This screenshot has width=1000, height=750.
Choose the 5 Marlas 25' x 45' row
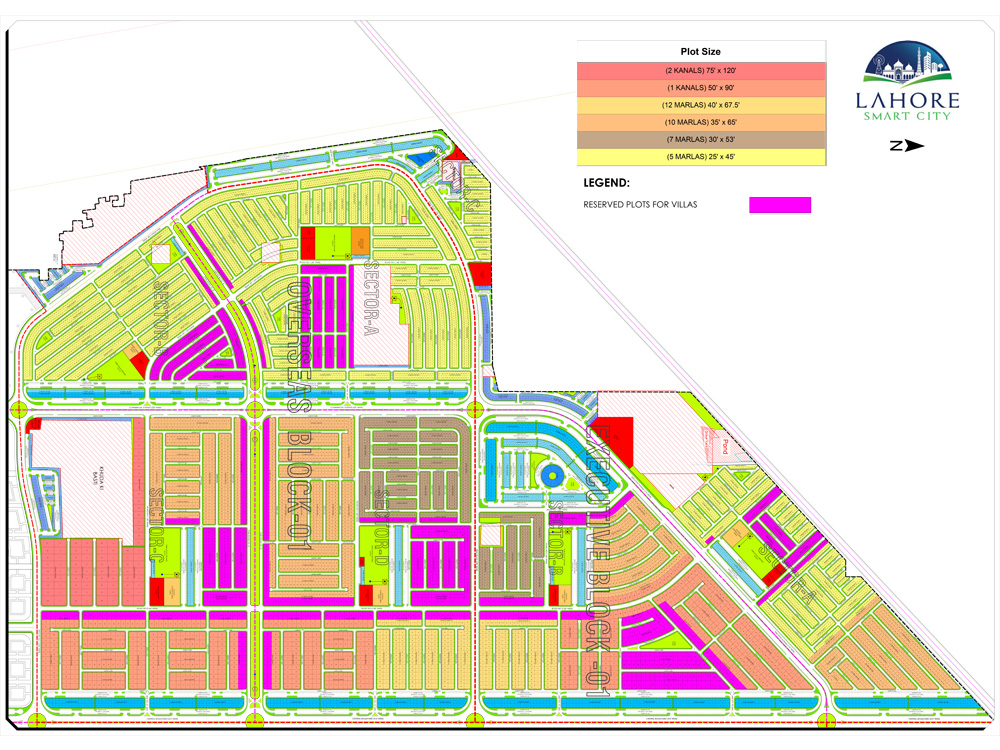point(701,157)
